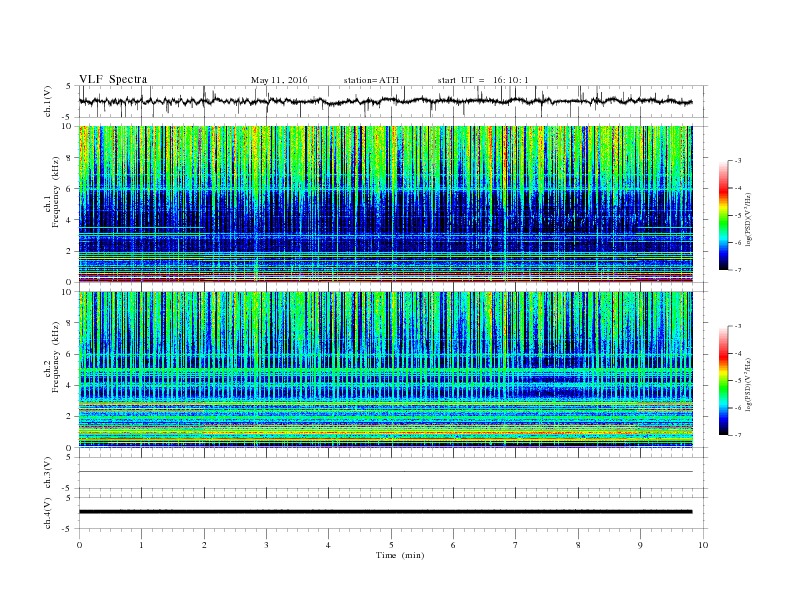Click time axis tick label '7'

click(x=516, y=545)
